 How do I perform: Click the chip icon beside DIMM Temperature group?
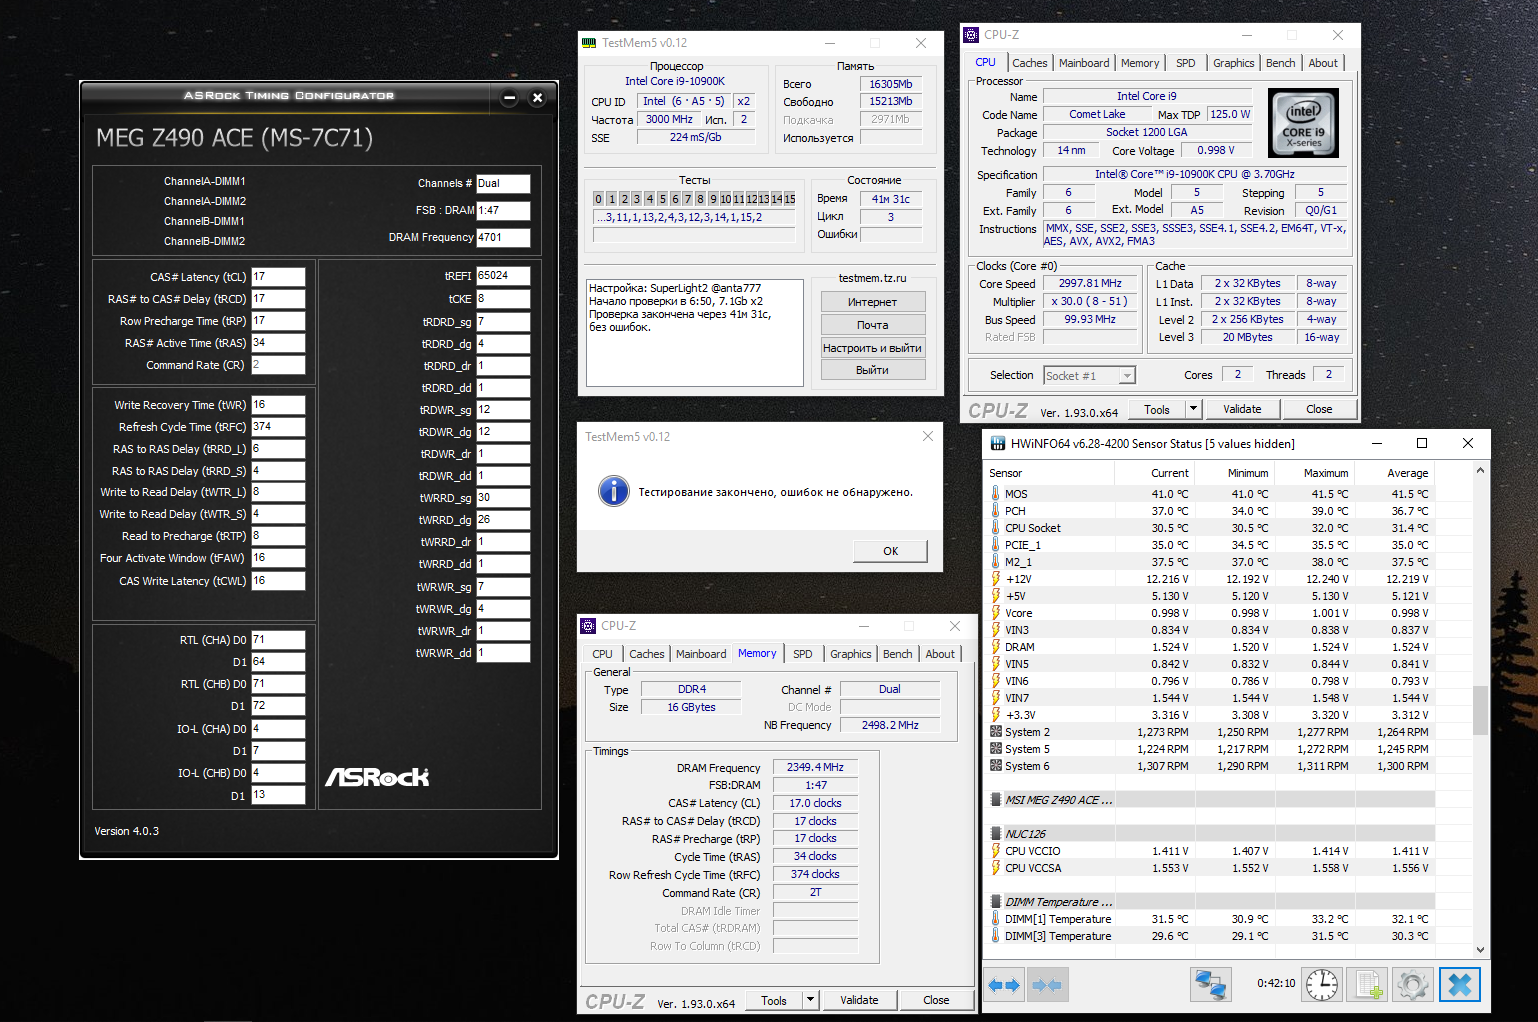[996, 902]
